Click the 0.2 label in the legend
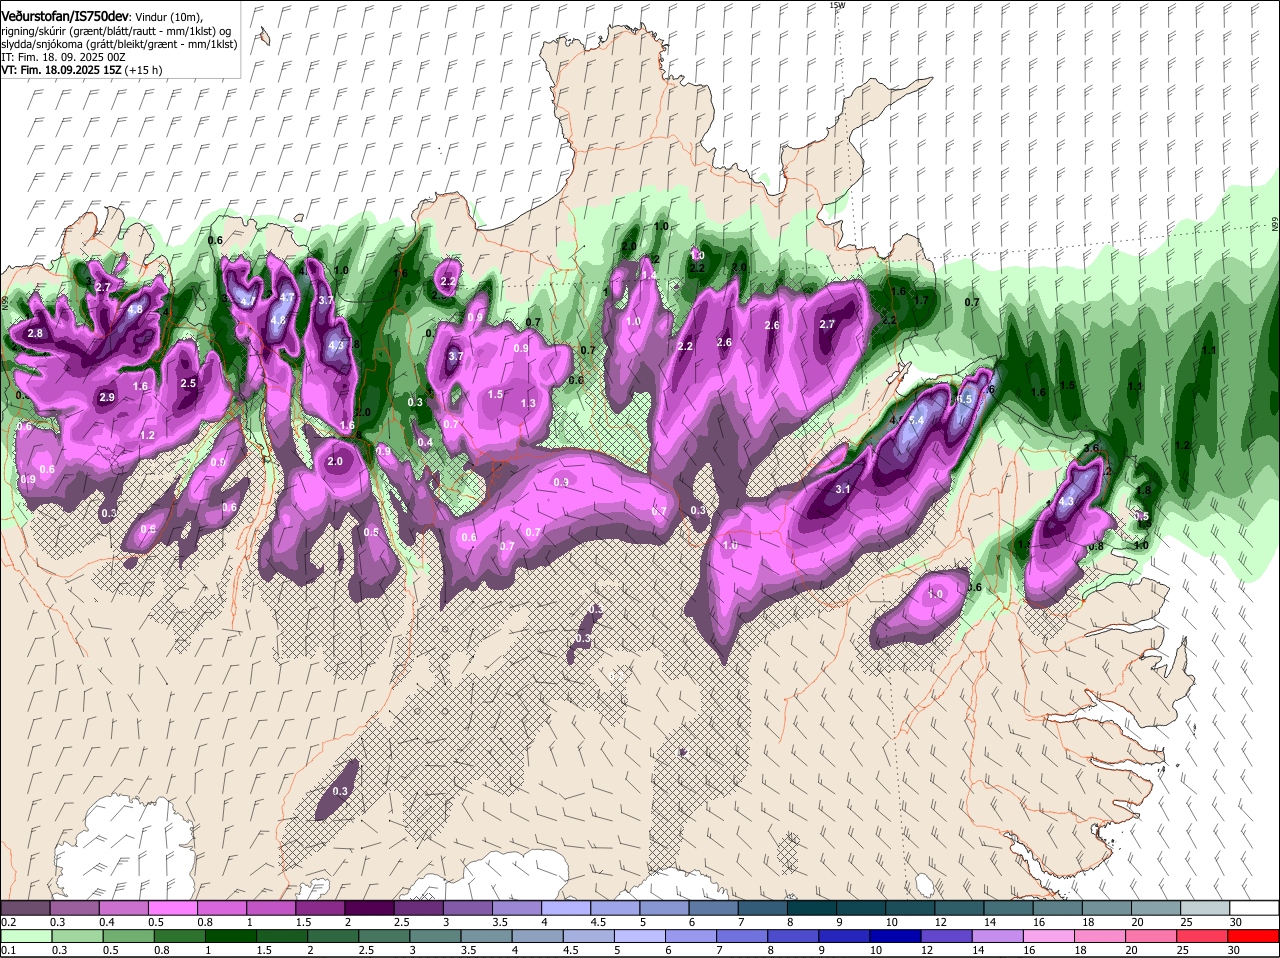The width and height of the screenshot is (1280, 958). (8, 922)
